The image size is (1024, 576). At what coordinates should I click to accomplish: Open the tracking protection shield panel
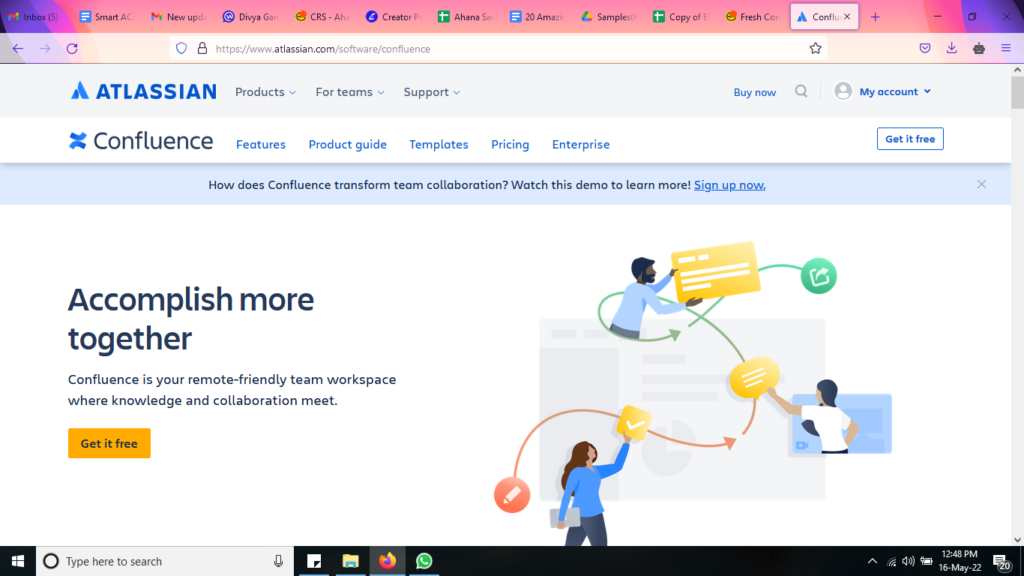click(182, 48)
